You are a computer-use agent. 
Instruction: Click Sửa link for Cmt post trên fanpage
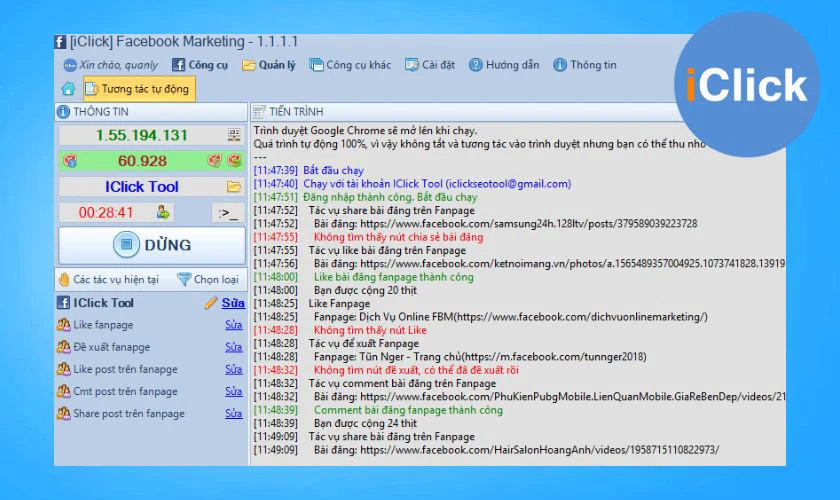(234, 391)
